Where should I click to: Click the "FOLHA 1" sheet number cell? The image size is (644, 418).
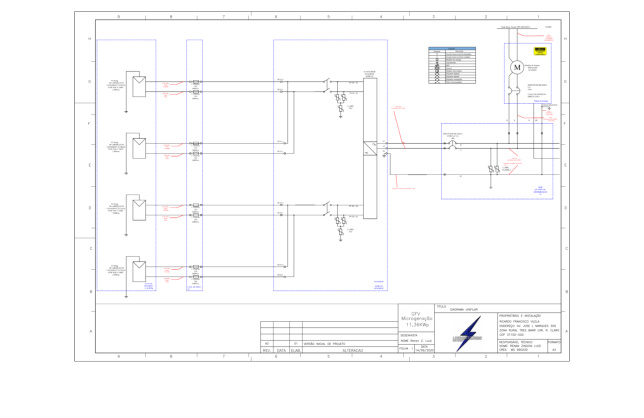[406, 349]
